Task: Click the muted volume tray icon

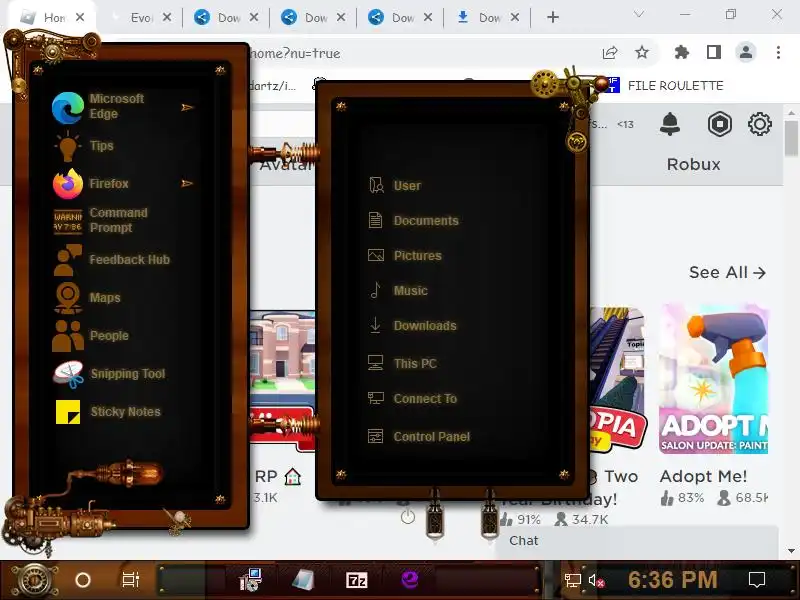Action: (x=596, y=581)
